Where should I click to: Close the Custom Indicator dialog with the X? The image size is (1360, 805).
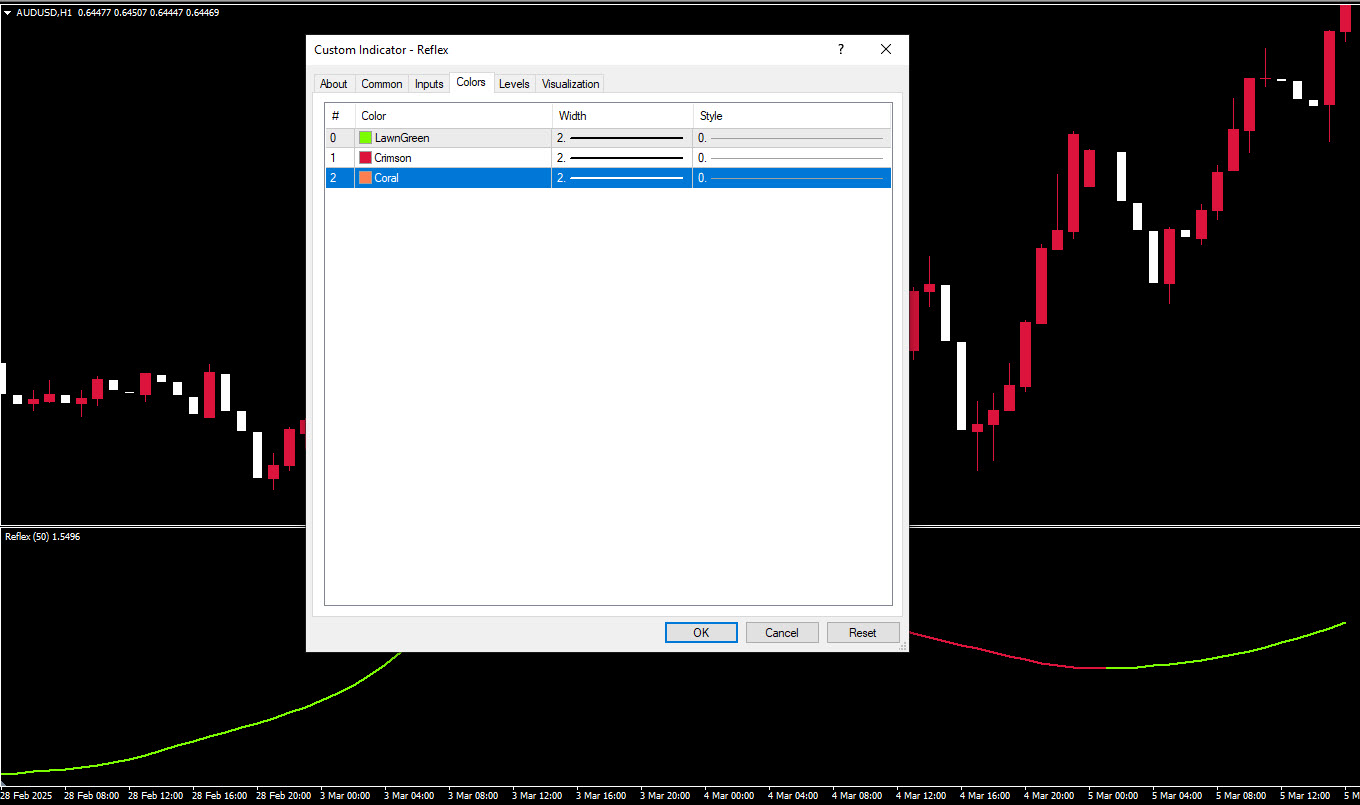pos(885,49)
